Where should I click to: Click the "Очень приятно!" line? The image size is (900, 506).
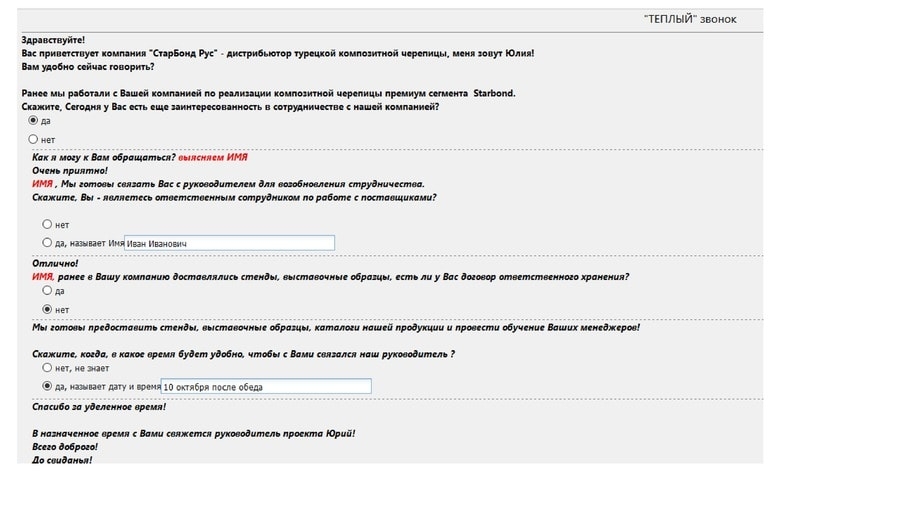pyautogui.click(x=70, y=171)
